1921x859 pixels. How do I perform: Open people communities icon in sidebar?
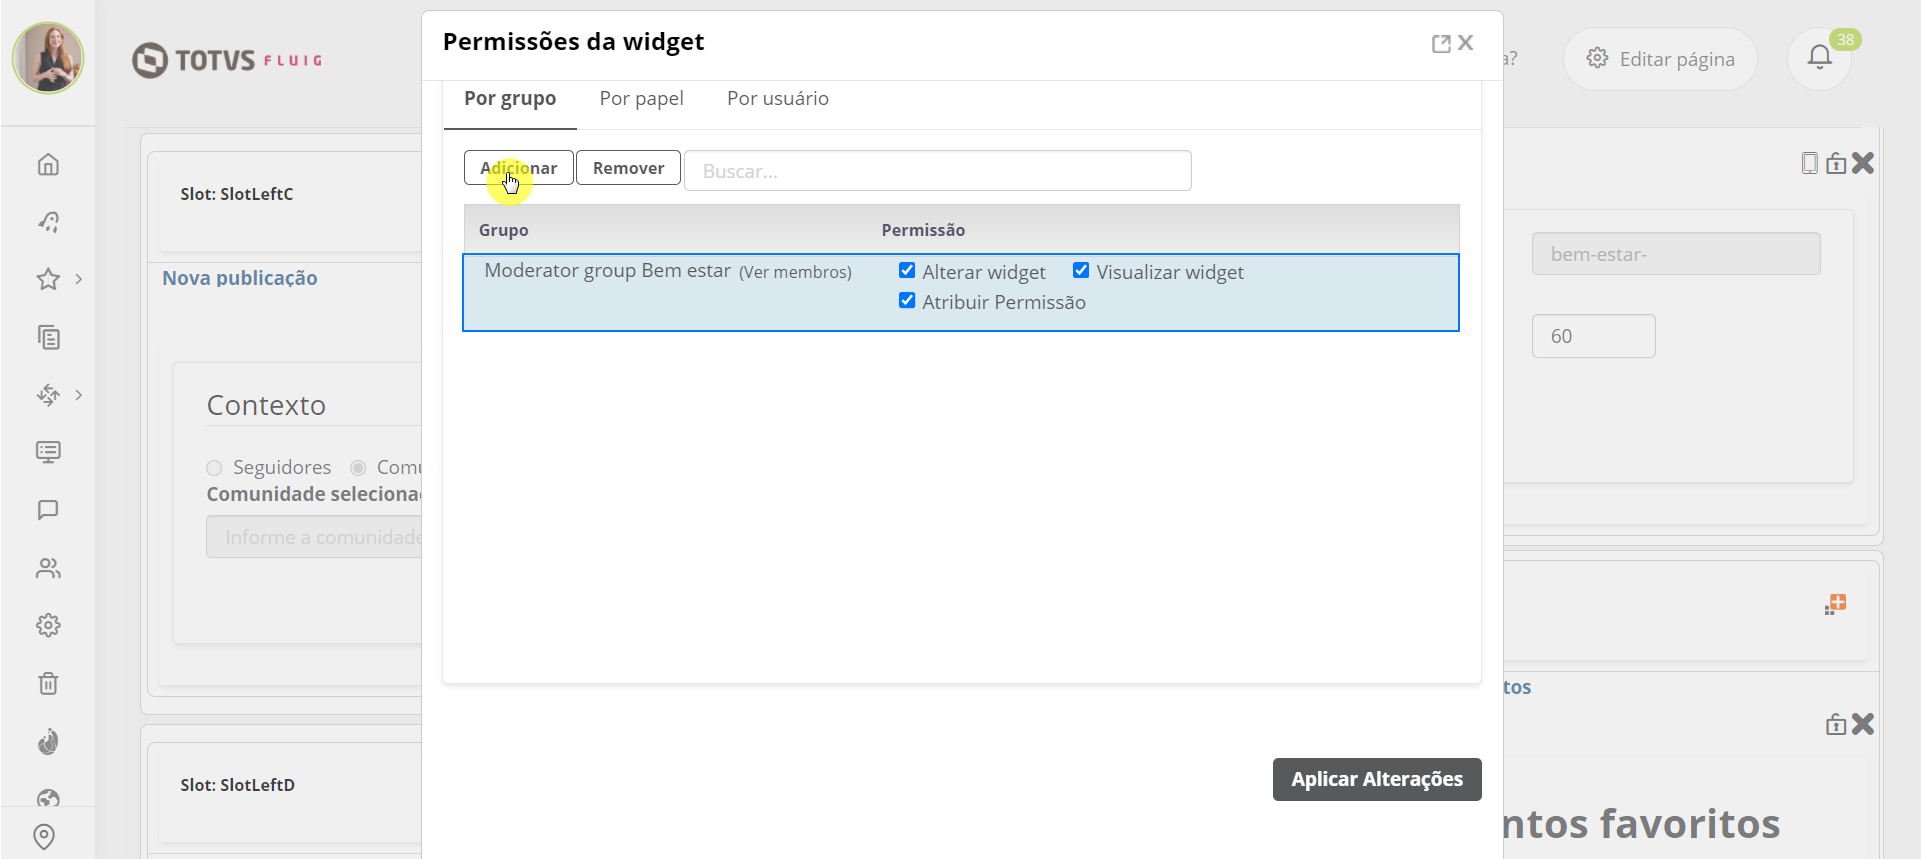click(x=48, y=568)
